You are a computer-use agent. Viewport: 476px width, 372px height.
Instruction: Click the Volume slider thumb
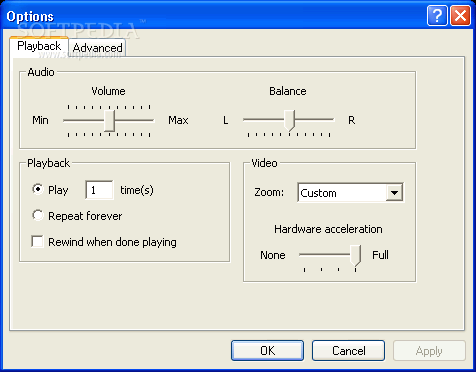pyautogui.click(x=109, y=121)
